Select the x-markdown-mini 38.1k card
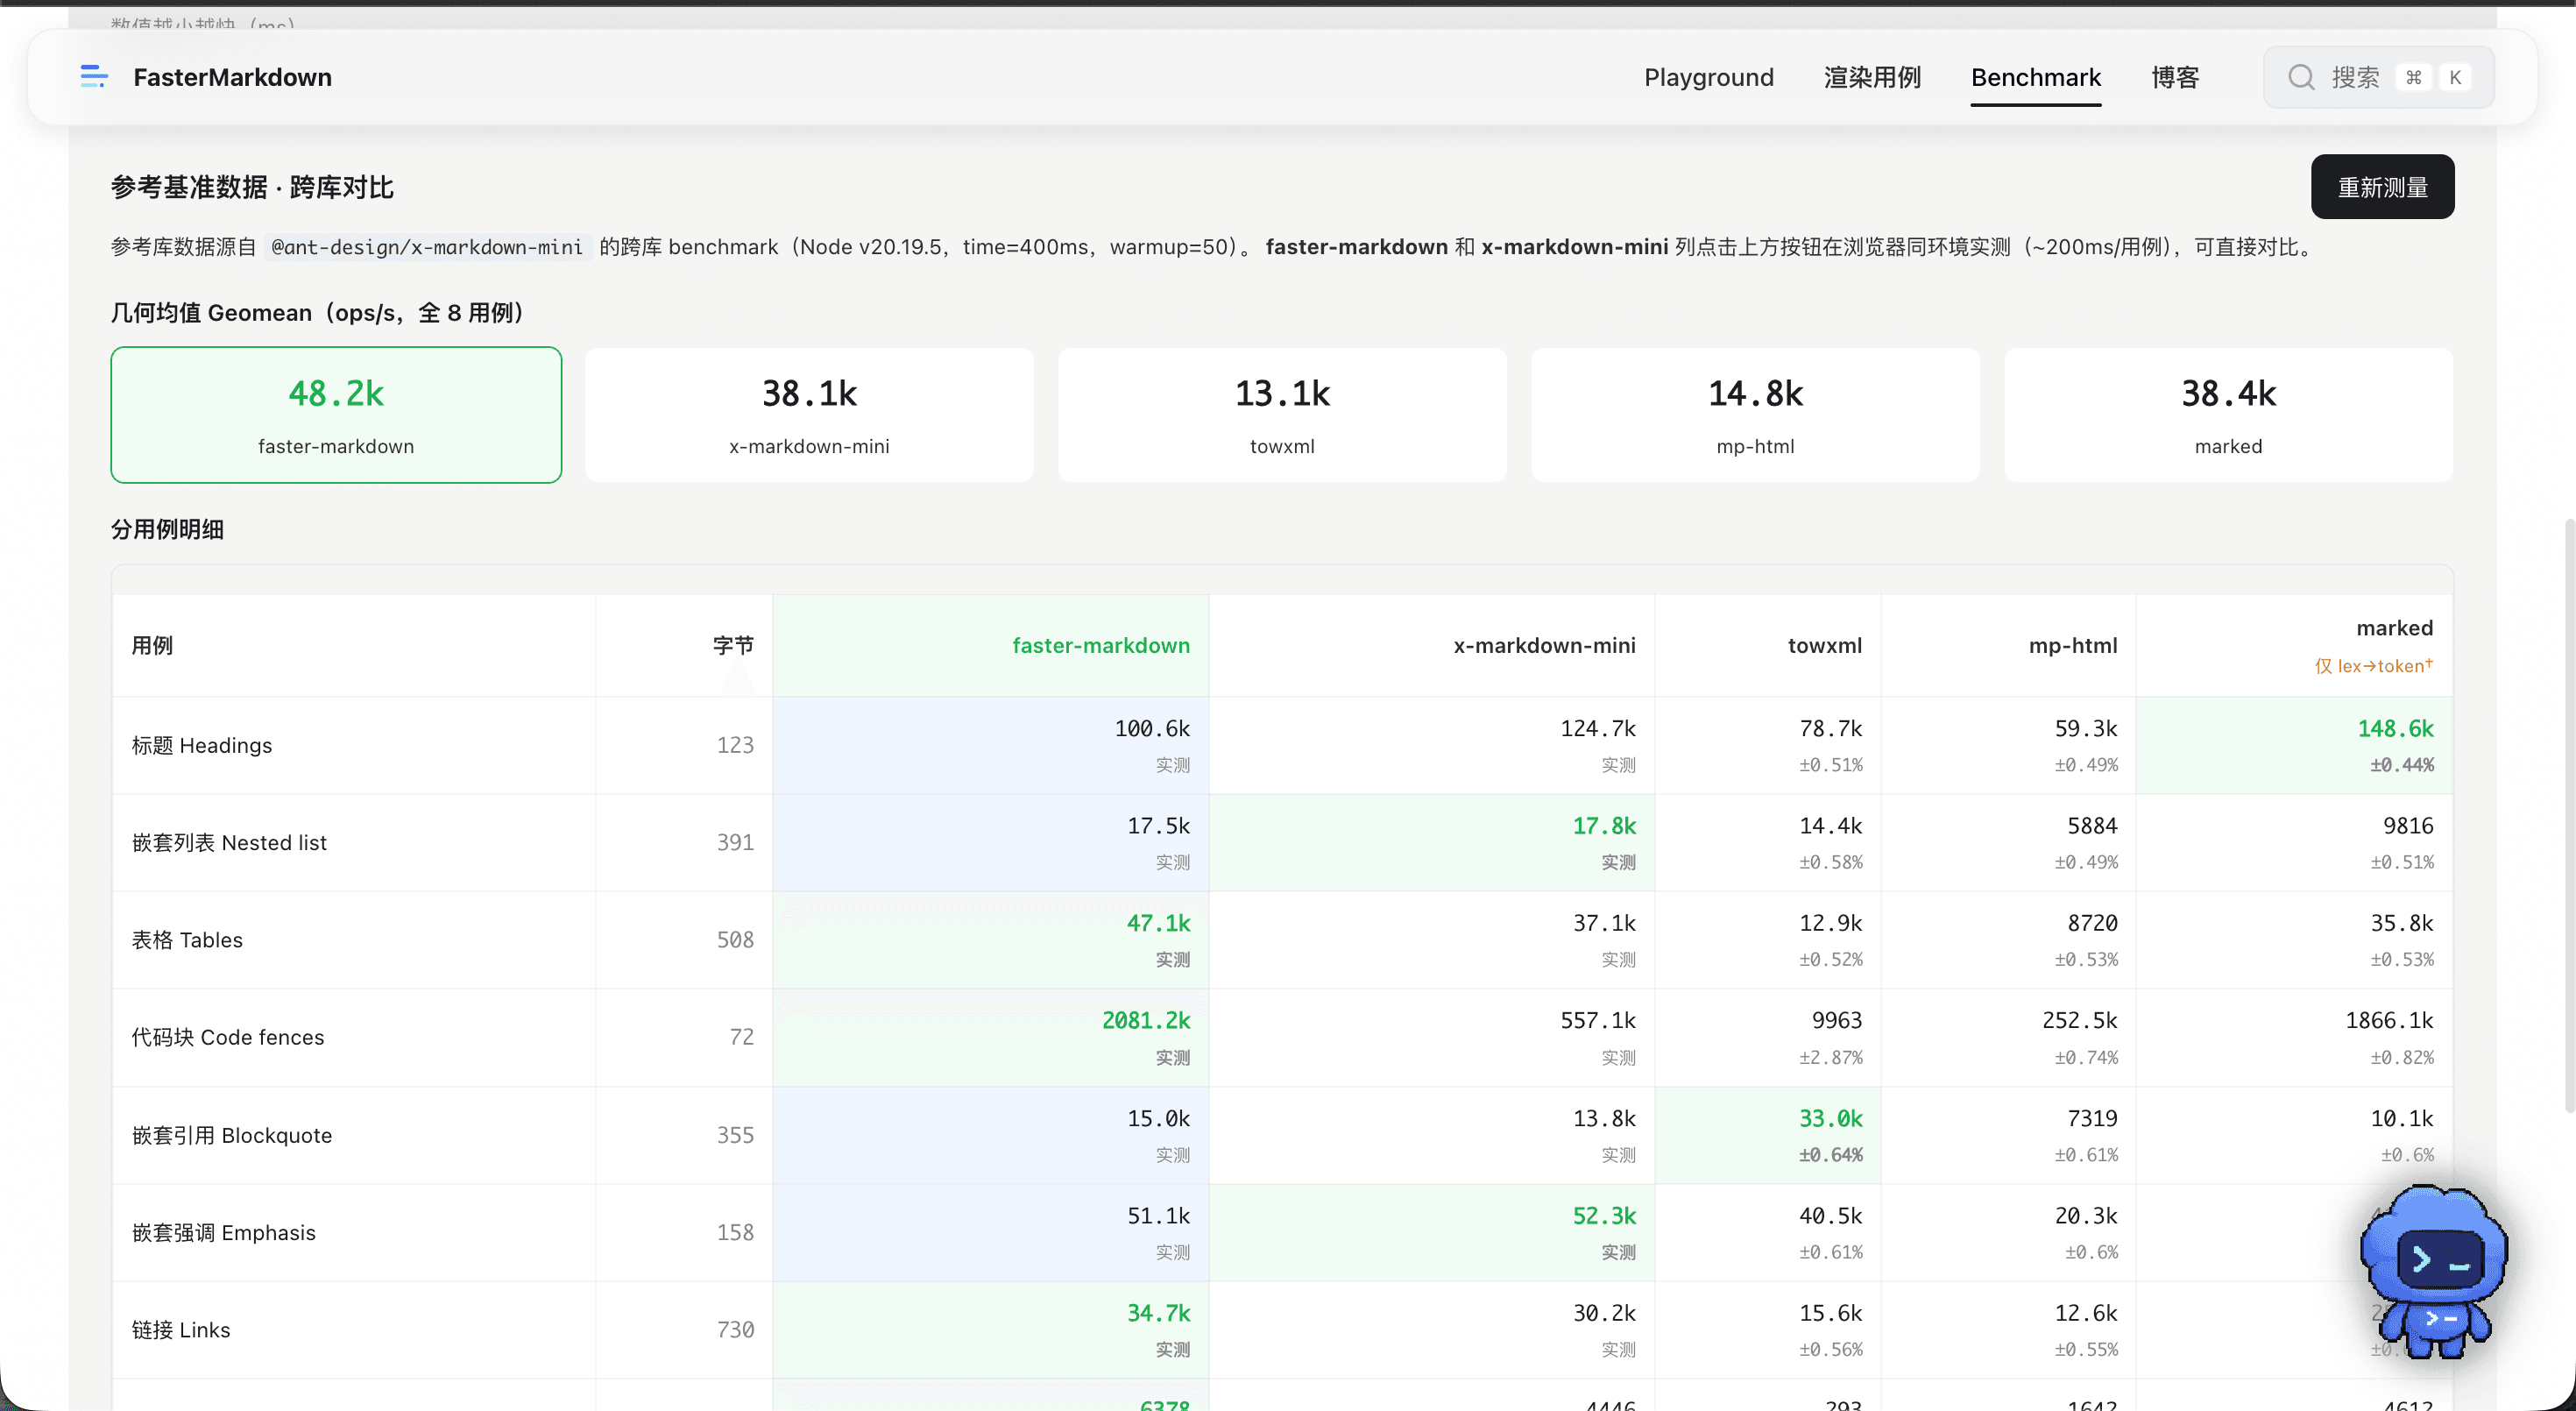2576x1411 pixels. coord(809,415)
